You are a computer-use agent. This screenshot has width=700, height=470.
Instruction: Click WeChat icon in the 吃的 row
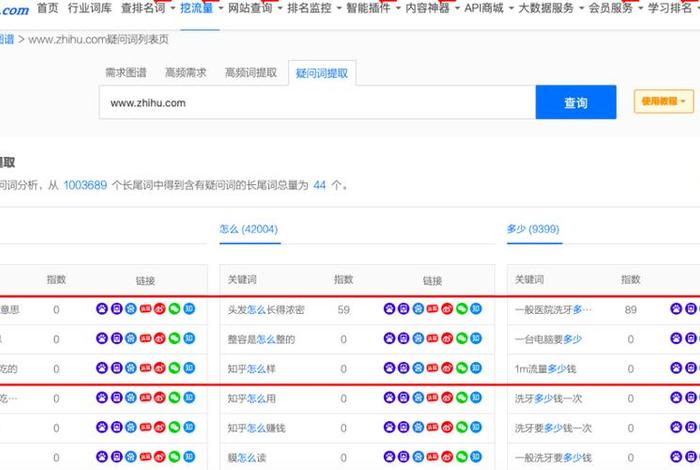pos(174,368)
